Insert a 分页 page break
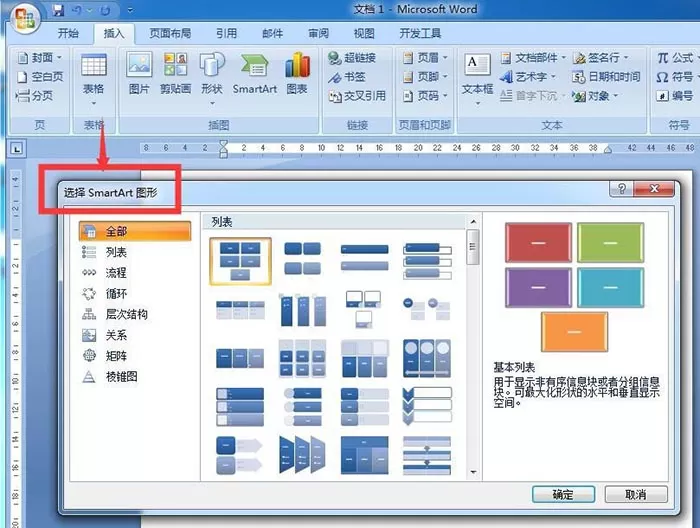This screenshot has width=700, height=528. click(x=34, y=96)
